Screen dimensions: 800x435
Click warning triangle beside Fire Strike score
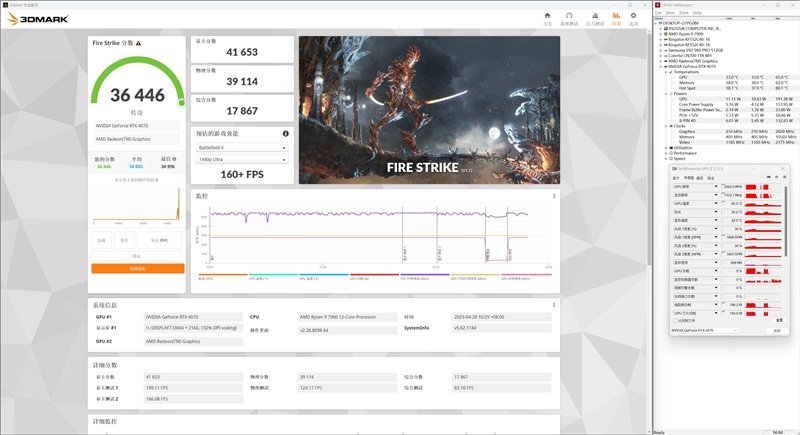tap(138, 43)
